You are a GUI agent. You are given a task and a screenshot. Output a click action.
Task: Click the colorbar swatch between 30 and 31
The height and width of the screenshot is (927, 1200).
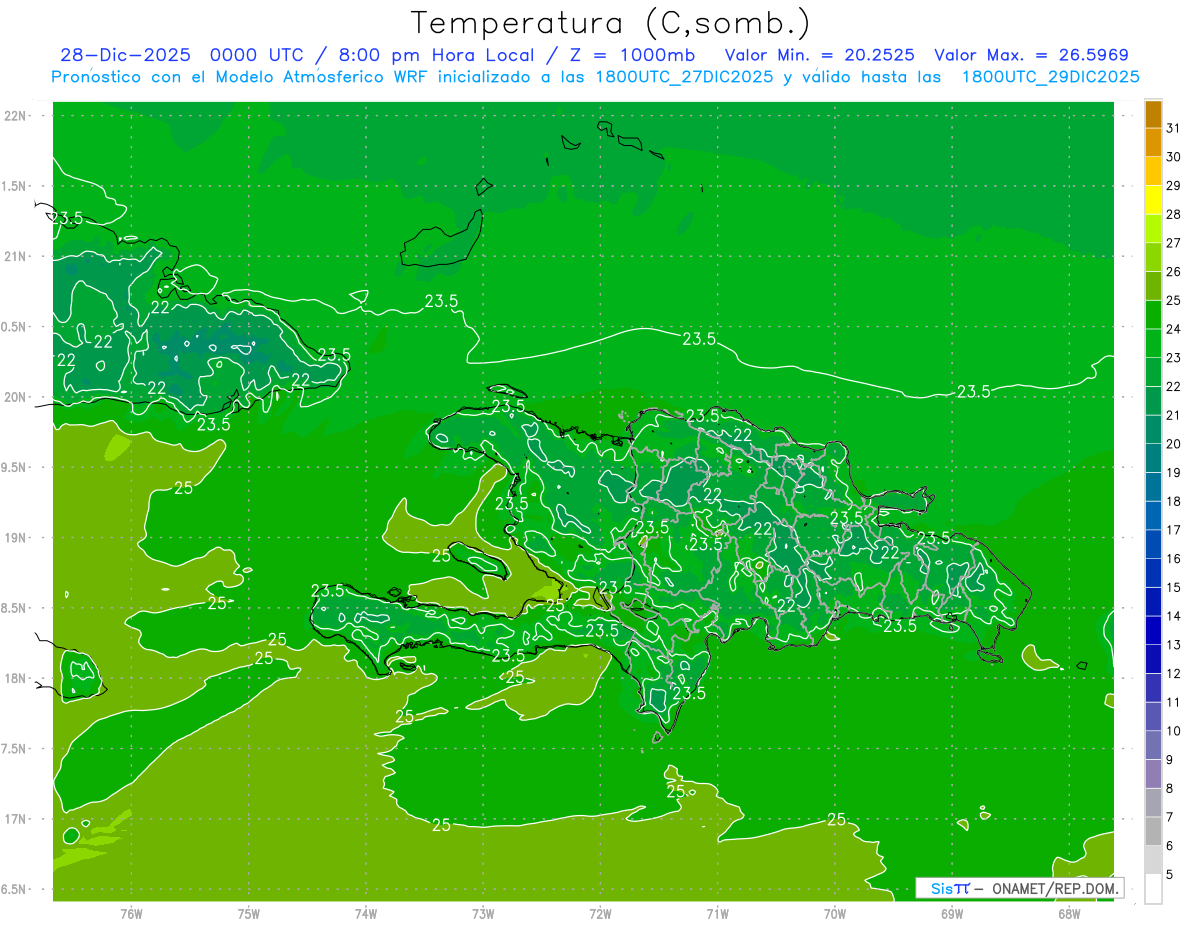click(x=1153, y=143)
